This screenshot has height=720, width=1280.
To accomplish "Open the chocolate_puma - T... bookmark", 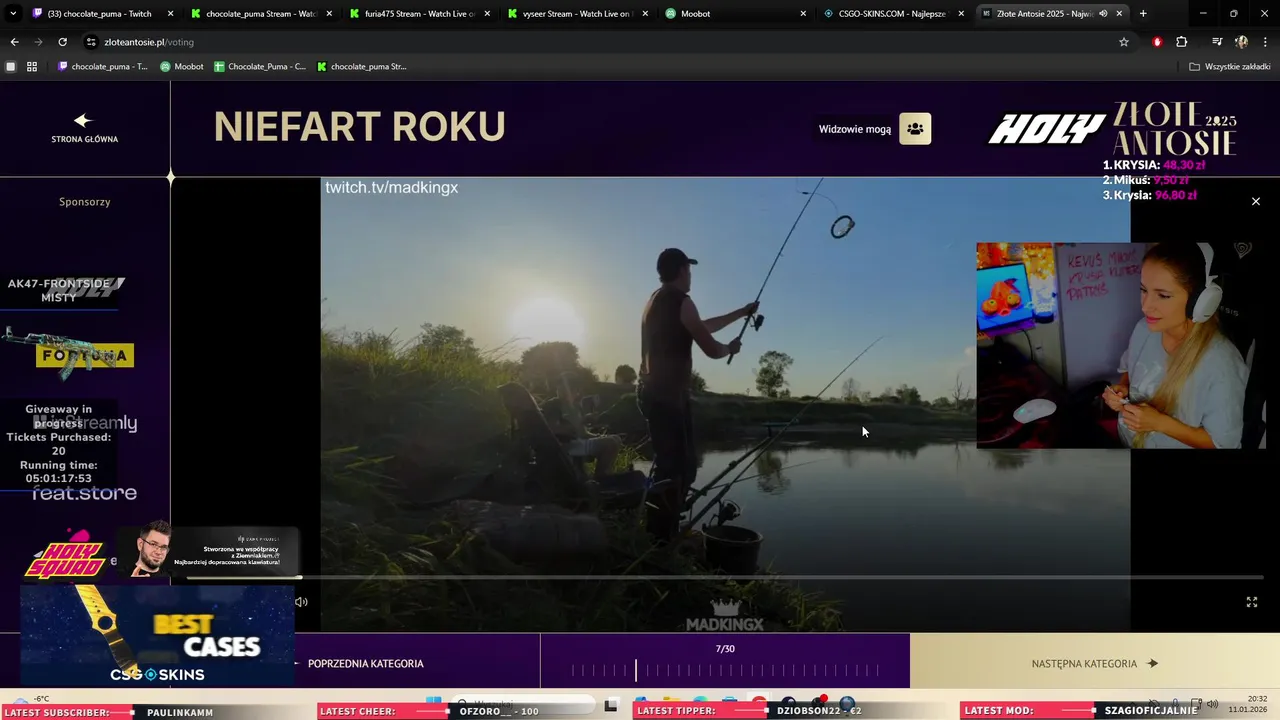I will [x=103, y=67].
